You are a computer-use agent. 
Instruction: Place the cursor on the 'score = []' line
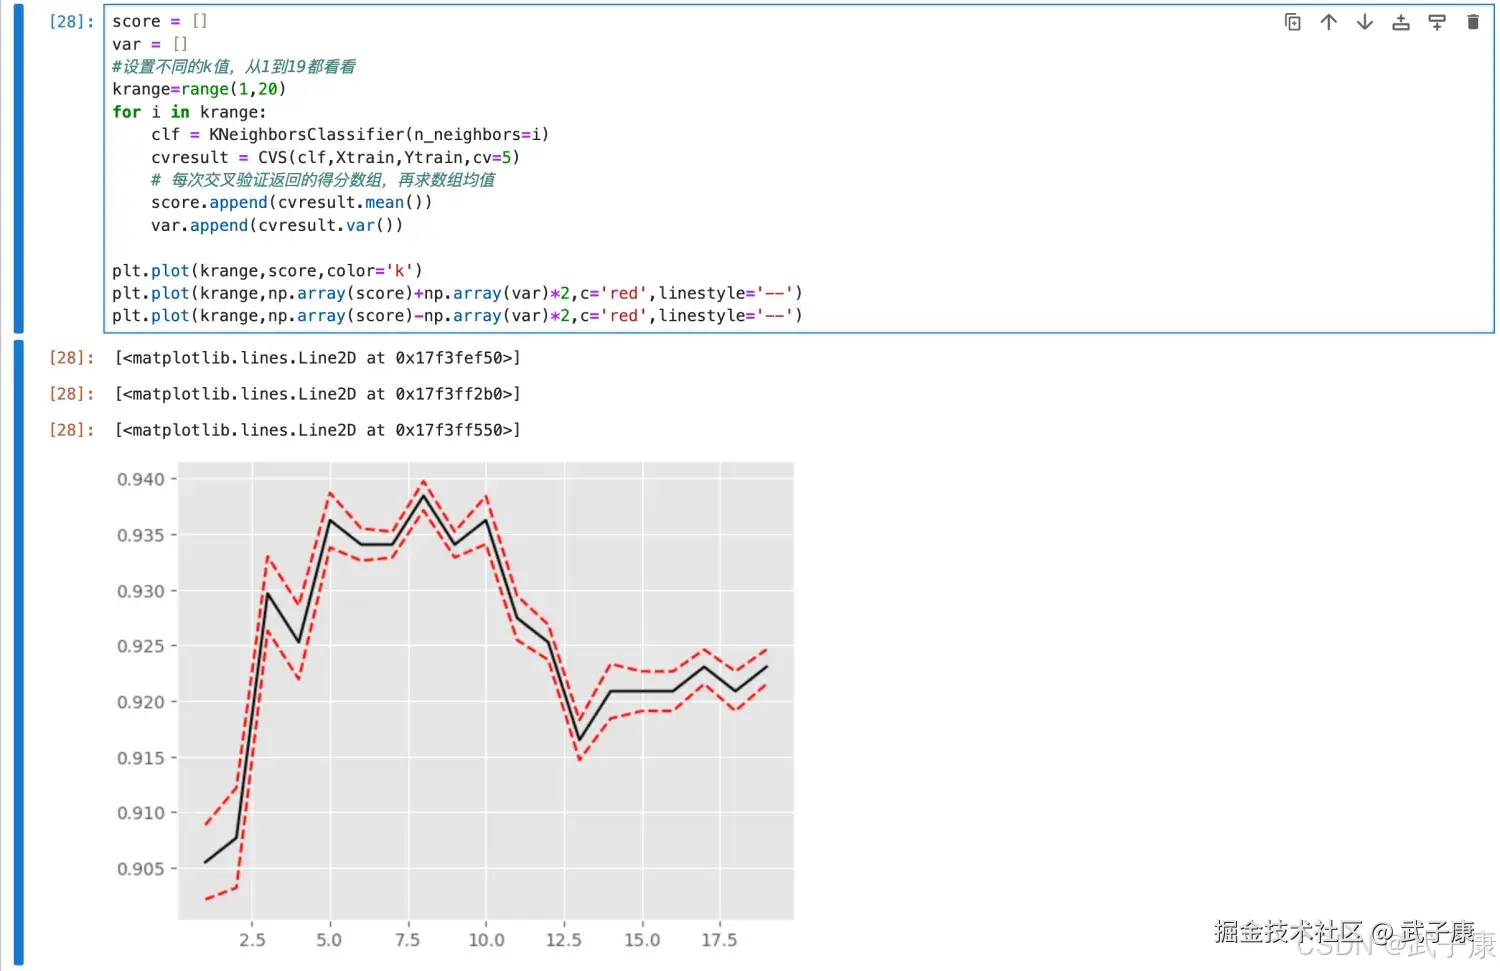(x=160, y=21)
